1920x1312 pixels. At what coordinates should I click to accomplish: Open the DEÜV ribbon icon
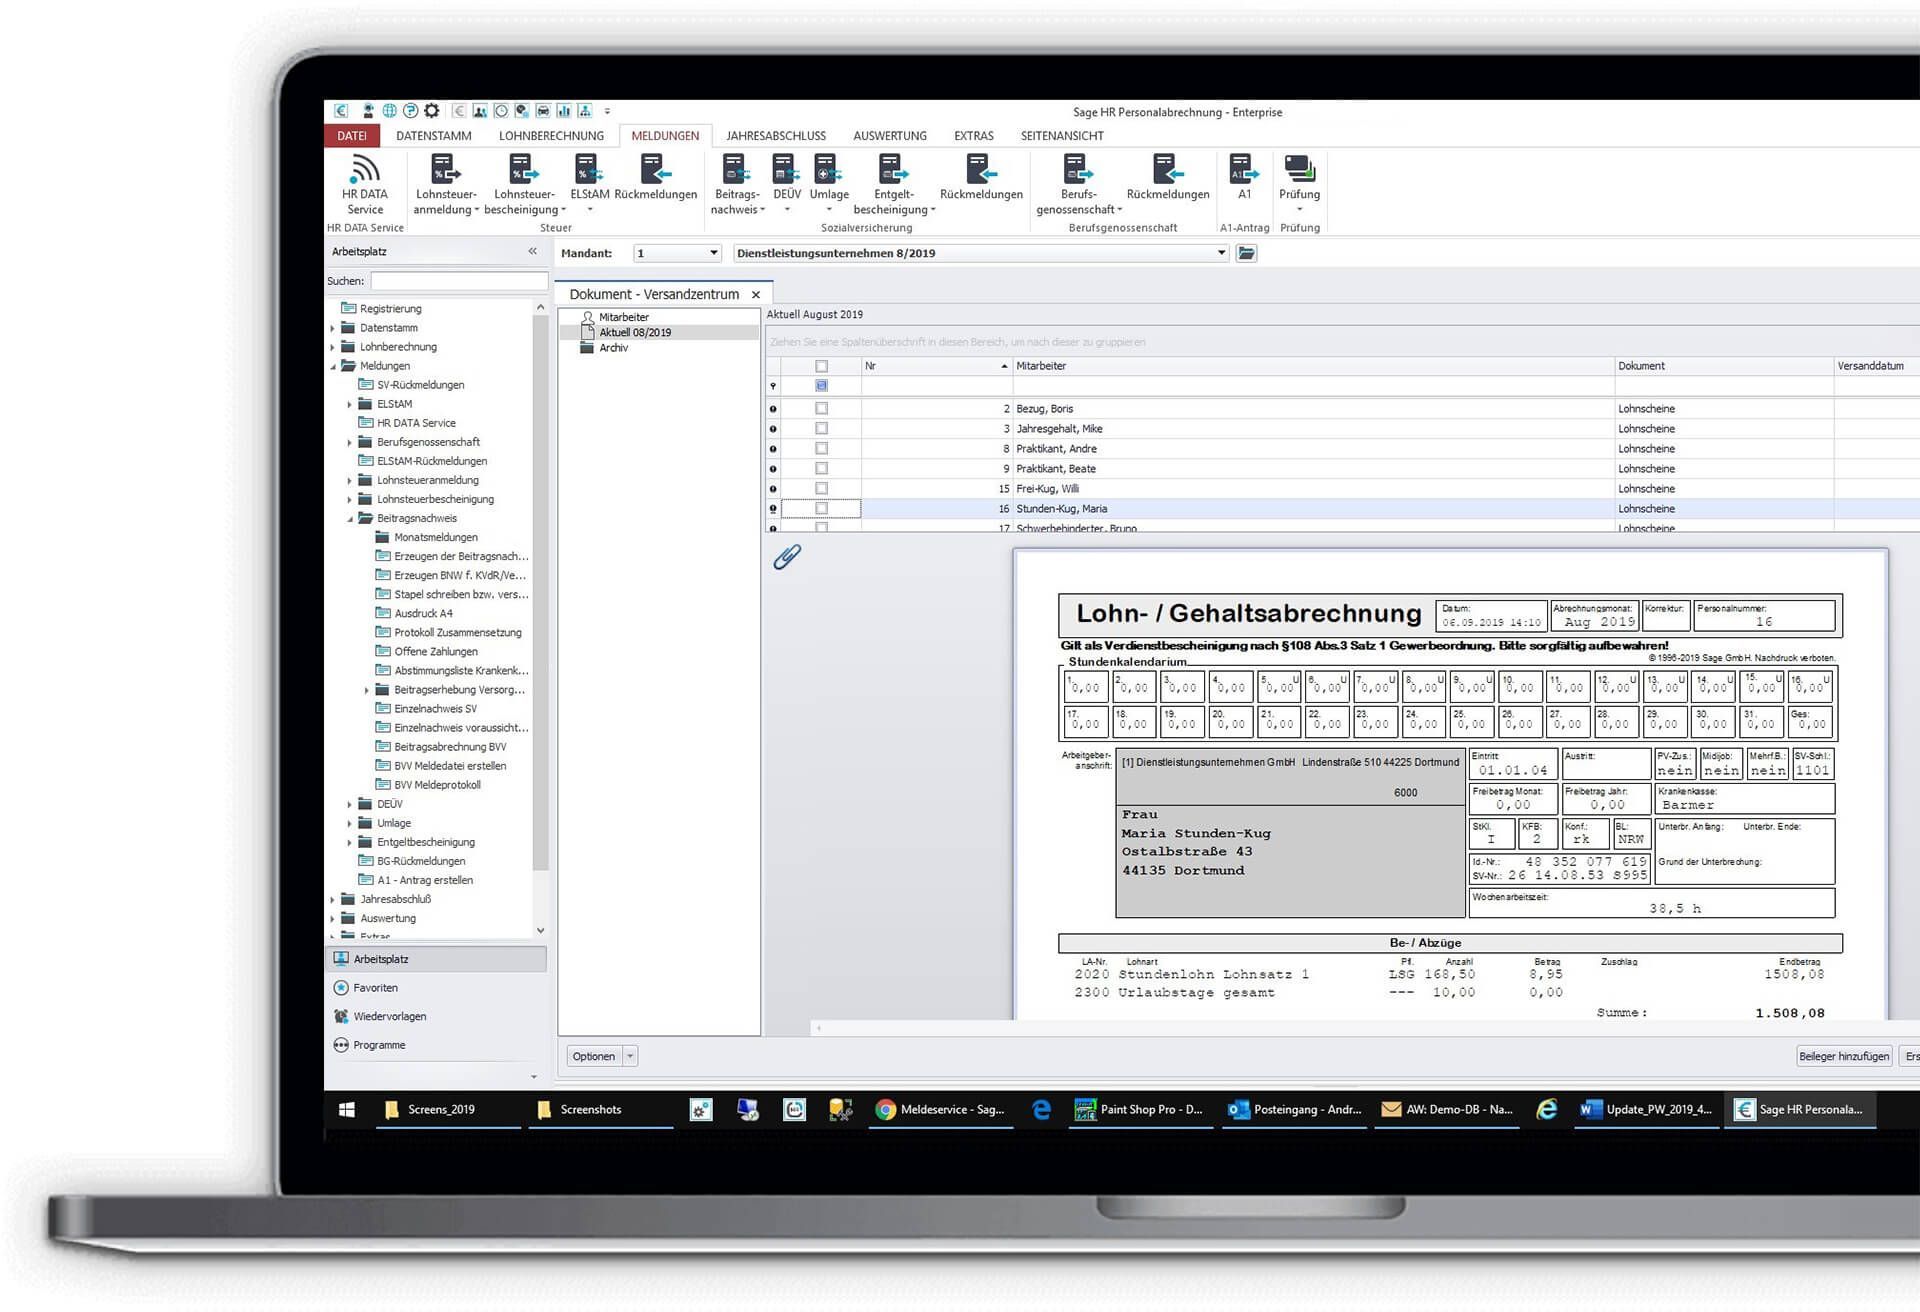tap(786, 170)
